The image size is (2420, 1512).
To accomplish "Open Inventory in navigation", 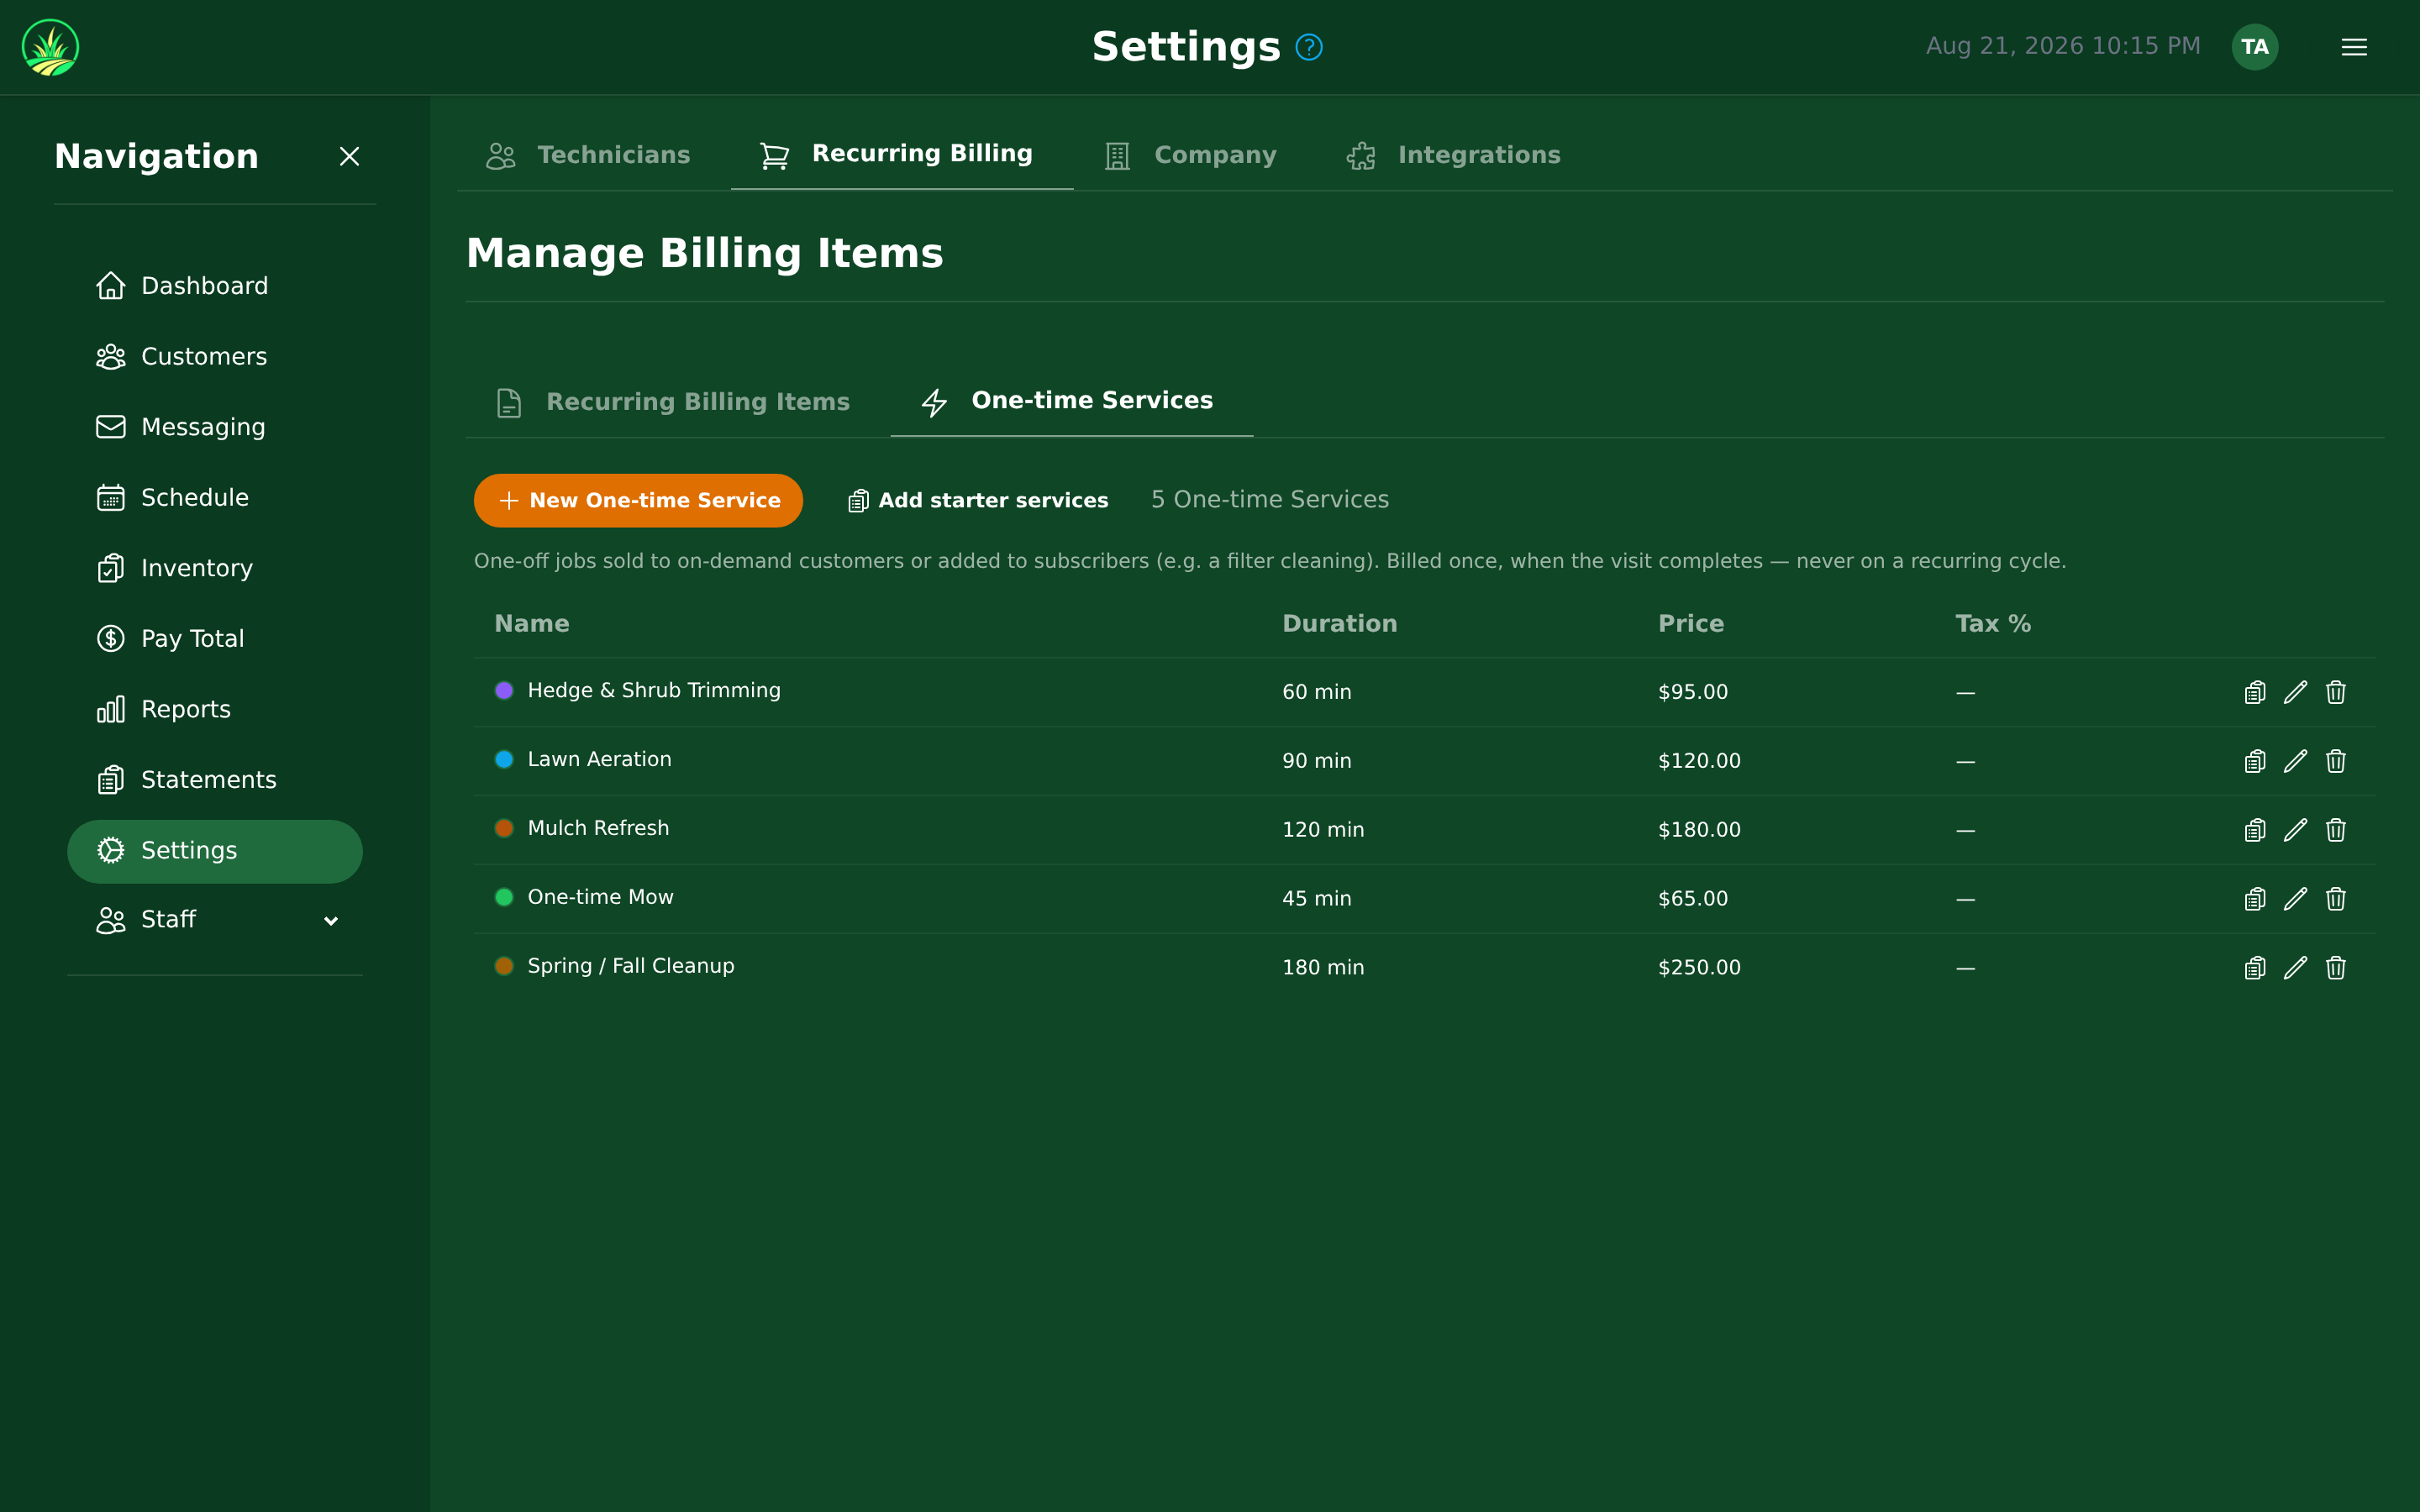I will (214, 568).
